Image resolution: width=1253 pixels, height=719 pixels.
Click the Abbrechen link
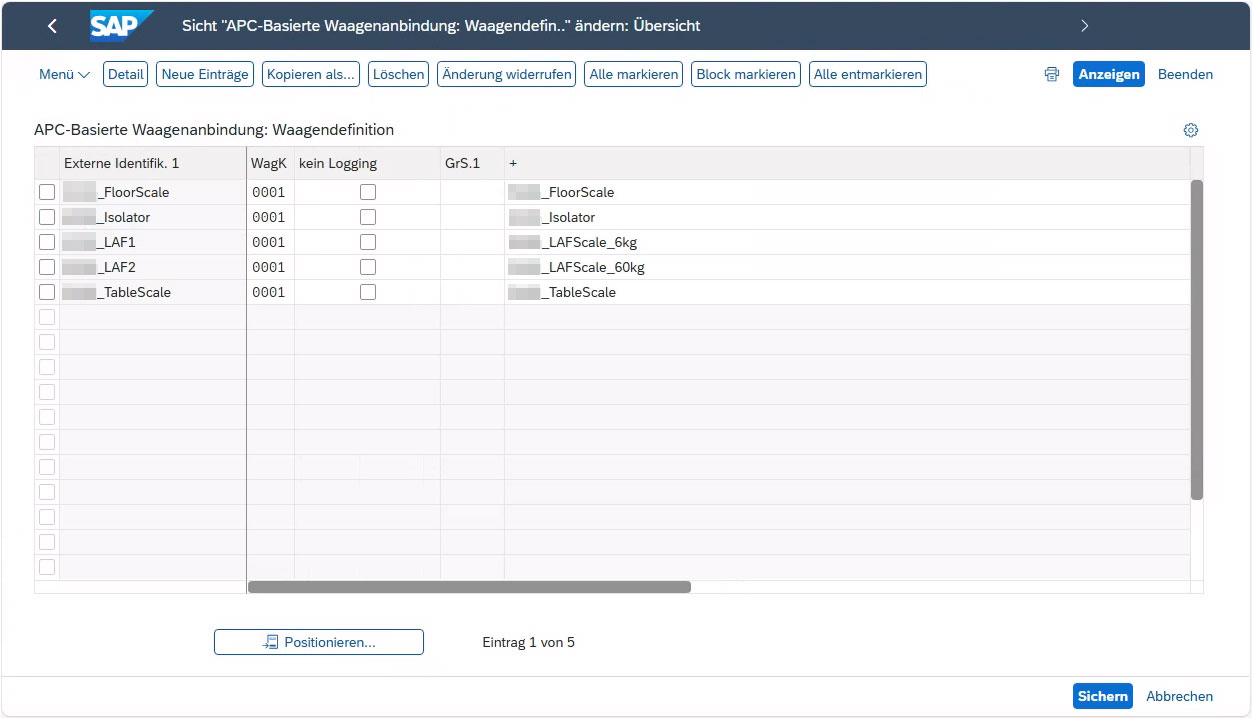pyautogui.click(x=1179, y=696)
